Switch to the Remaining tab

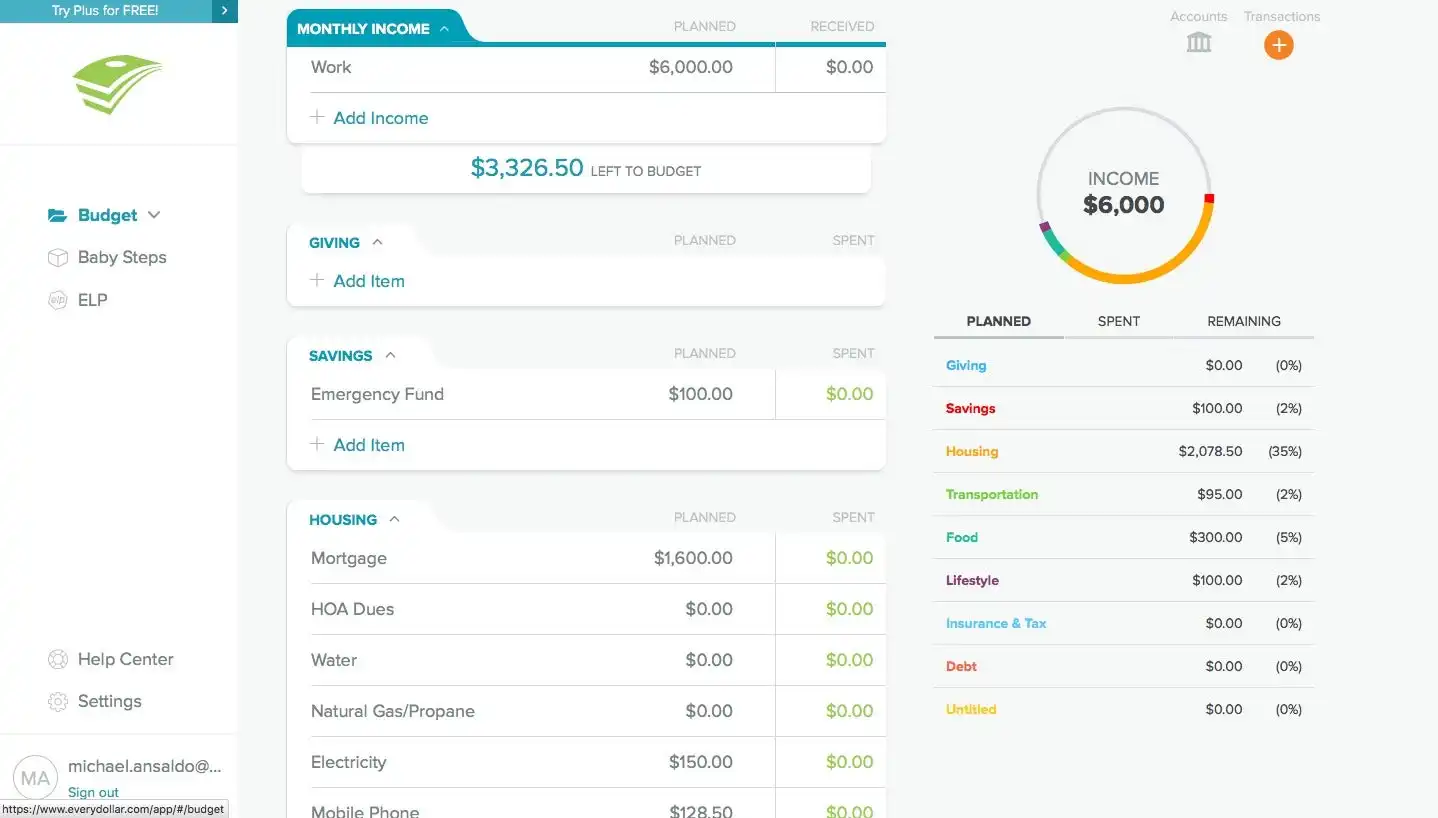[1243, 321]
